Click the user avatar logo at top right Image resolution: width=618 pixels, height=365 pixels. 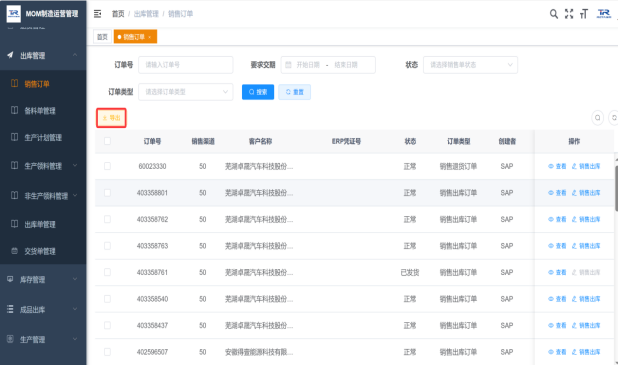click(603, 14)
